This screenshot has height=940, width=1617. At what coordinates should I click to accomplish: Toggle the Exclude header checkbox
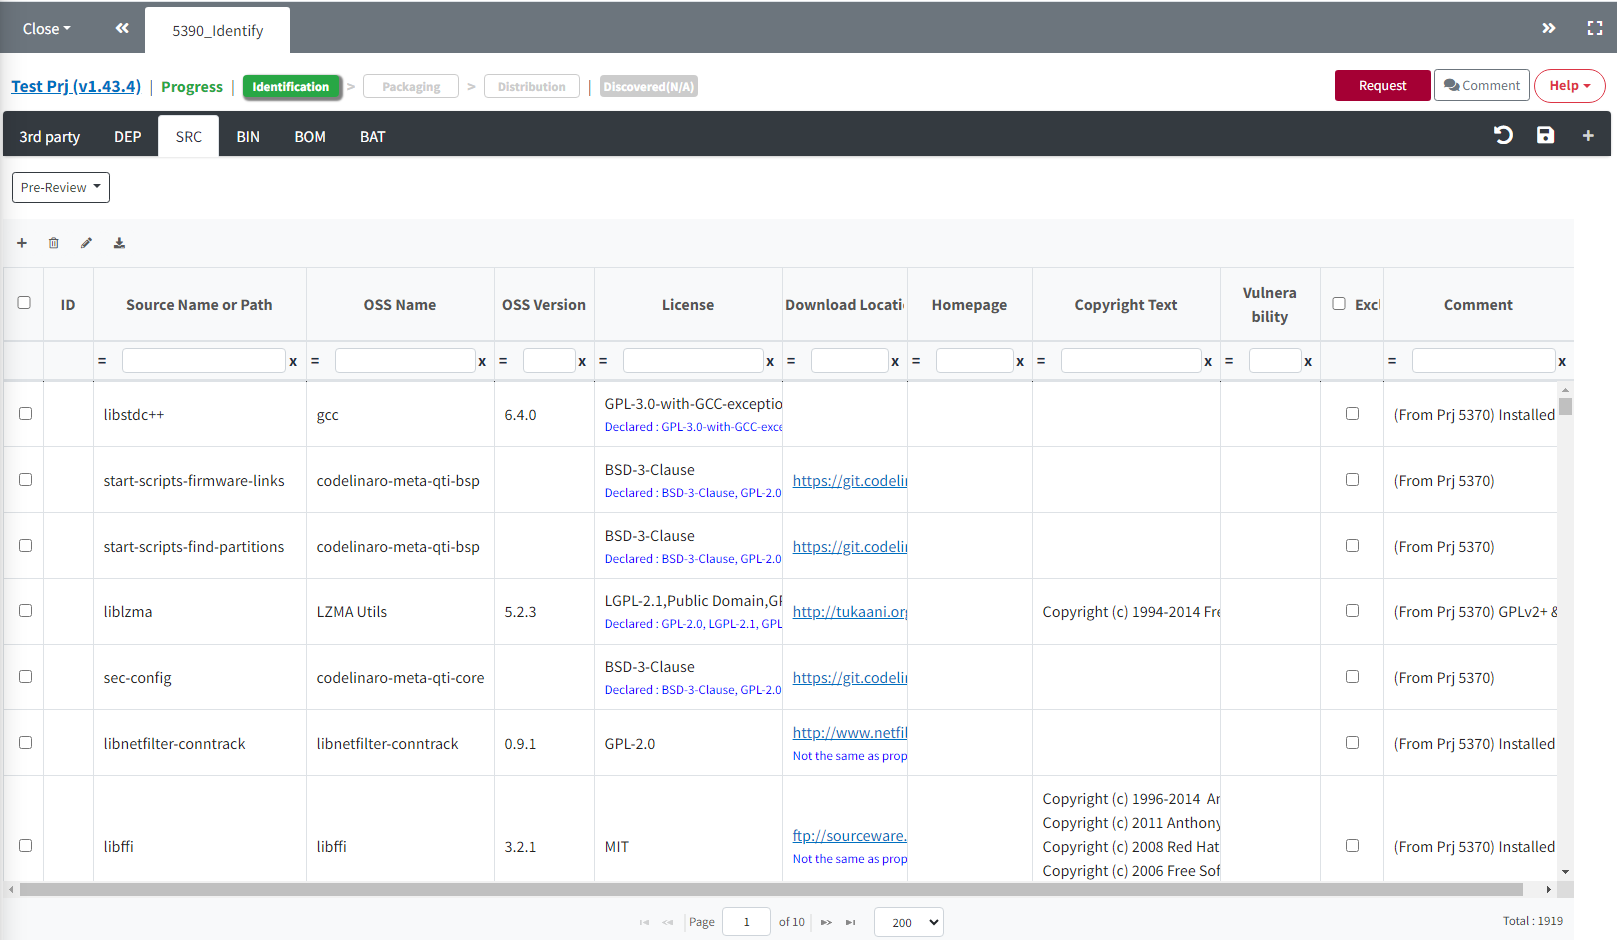tap(1339, 303)
